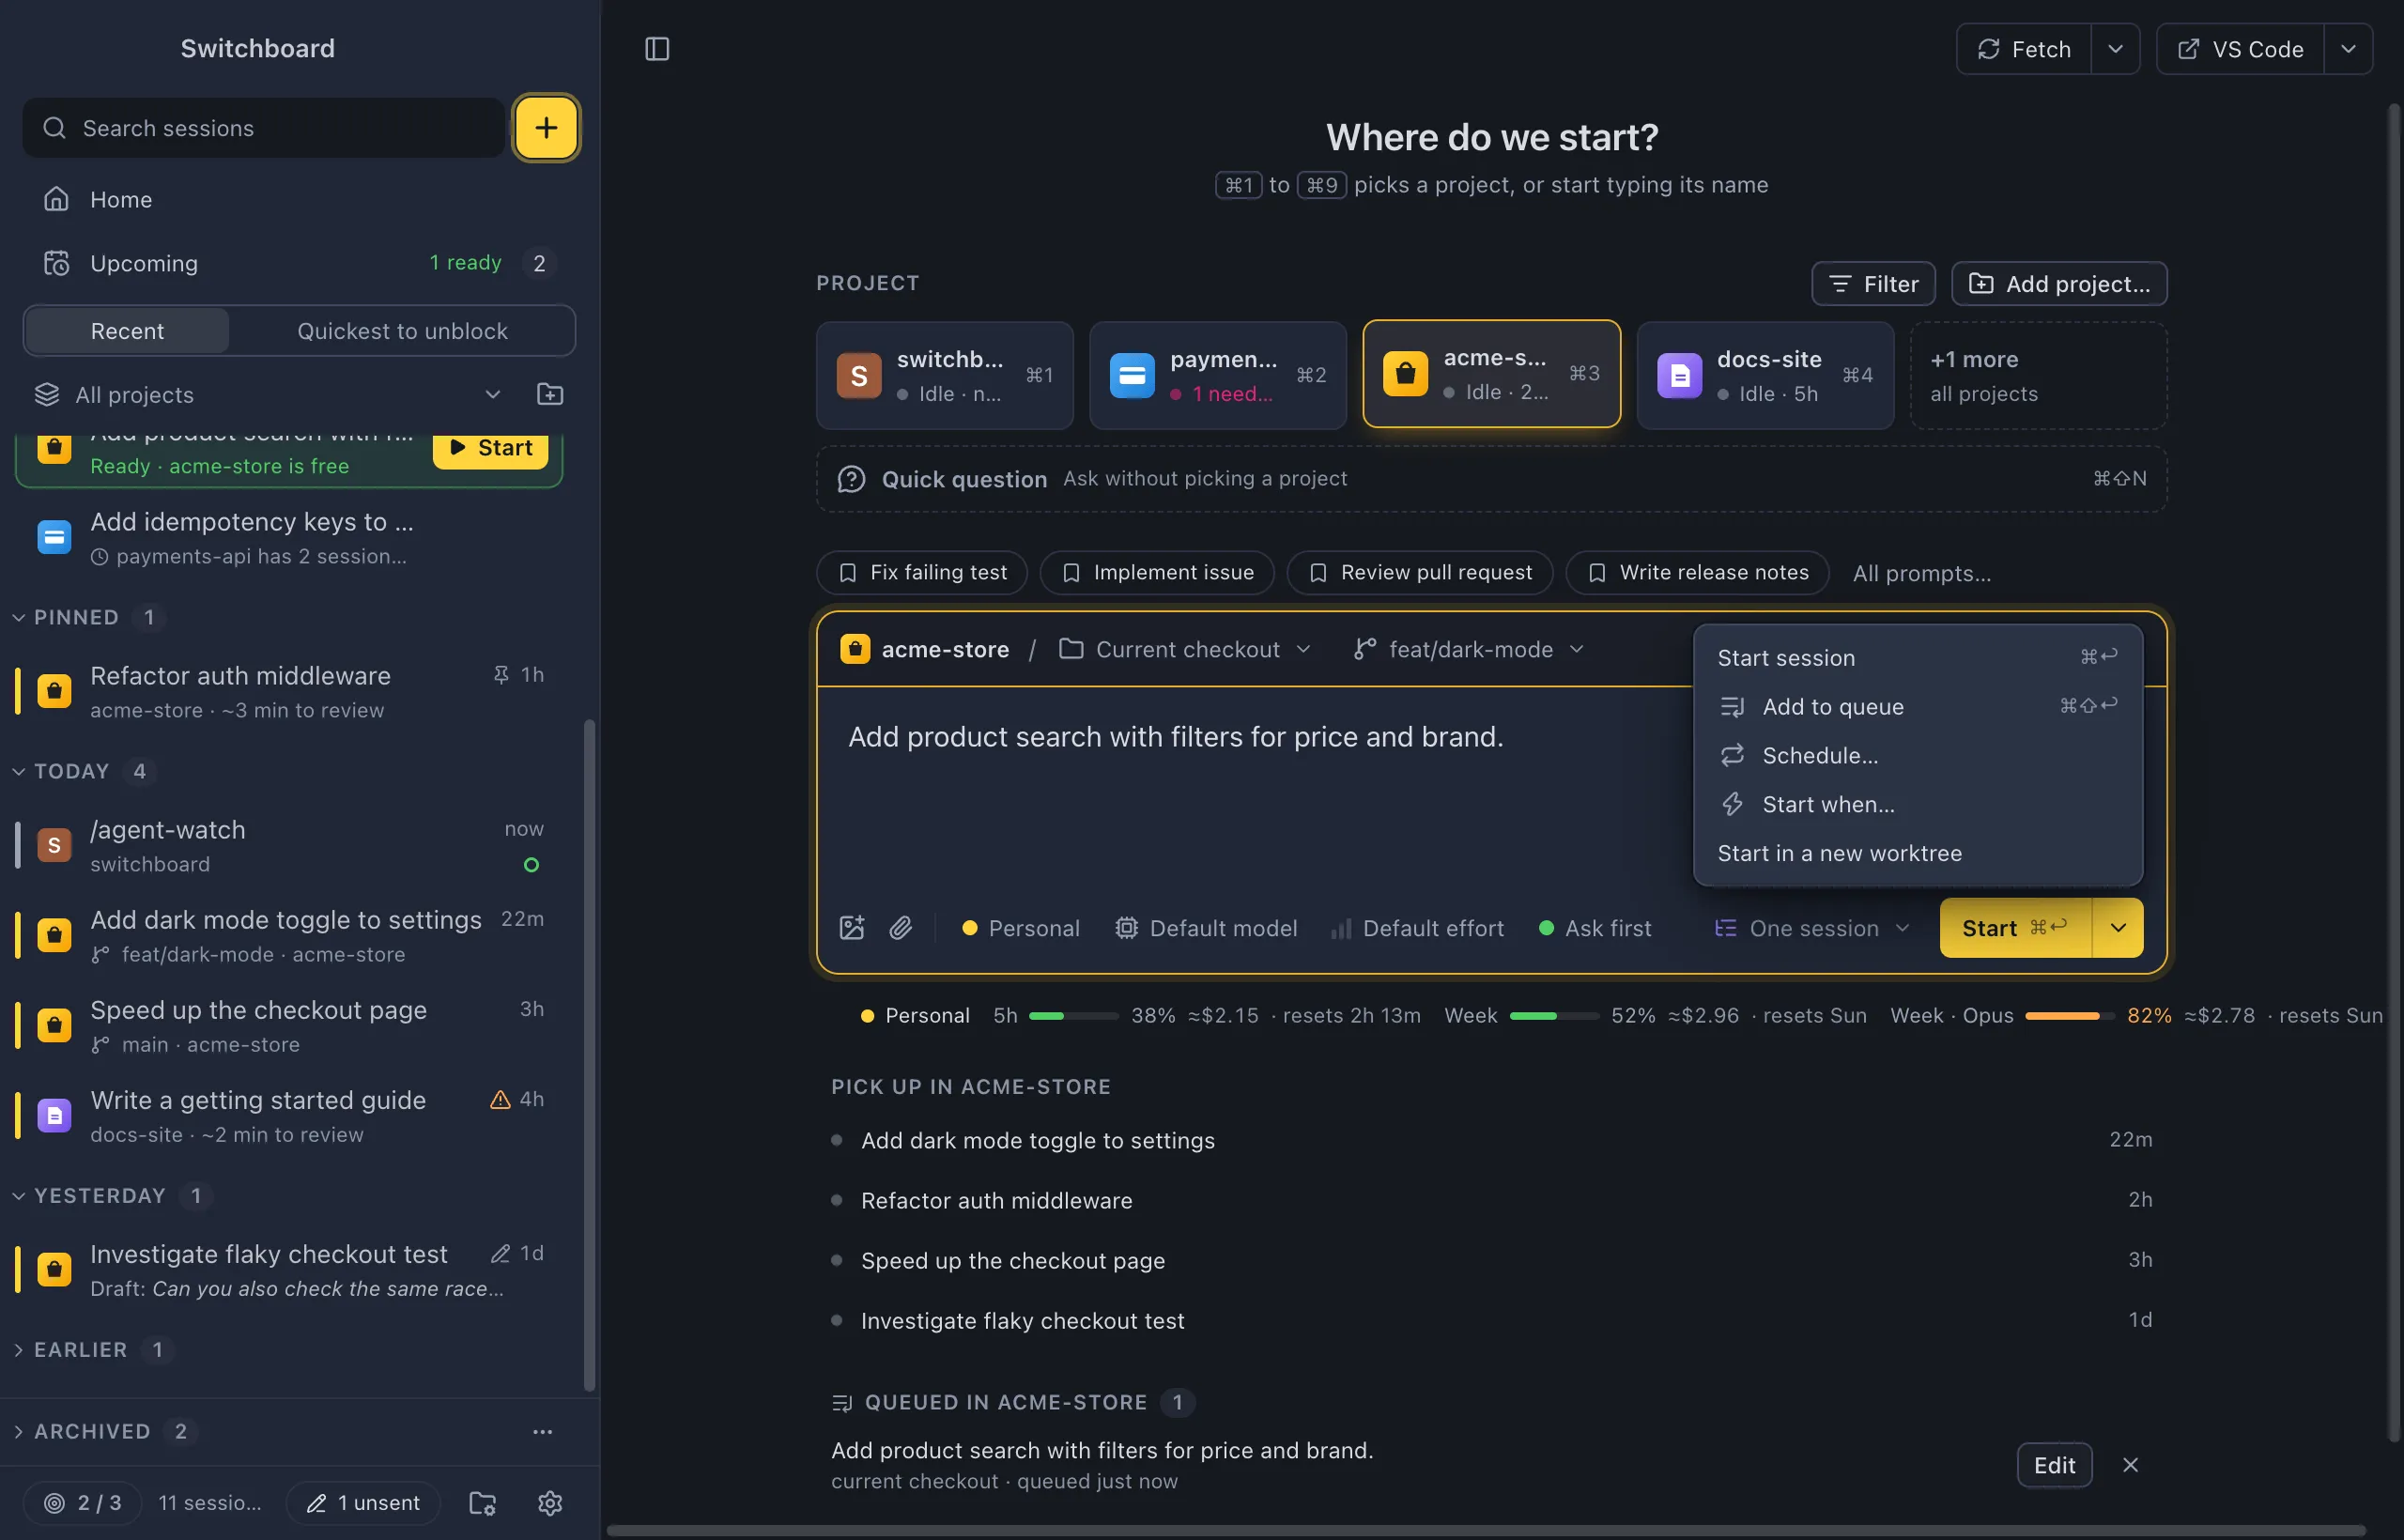Open the add folder icon beside All projects

point(550,394)
